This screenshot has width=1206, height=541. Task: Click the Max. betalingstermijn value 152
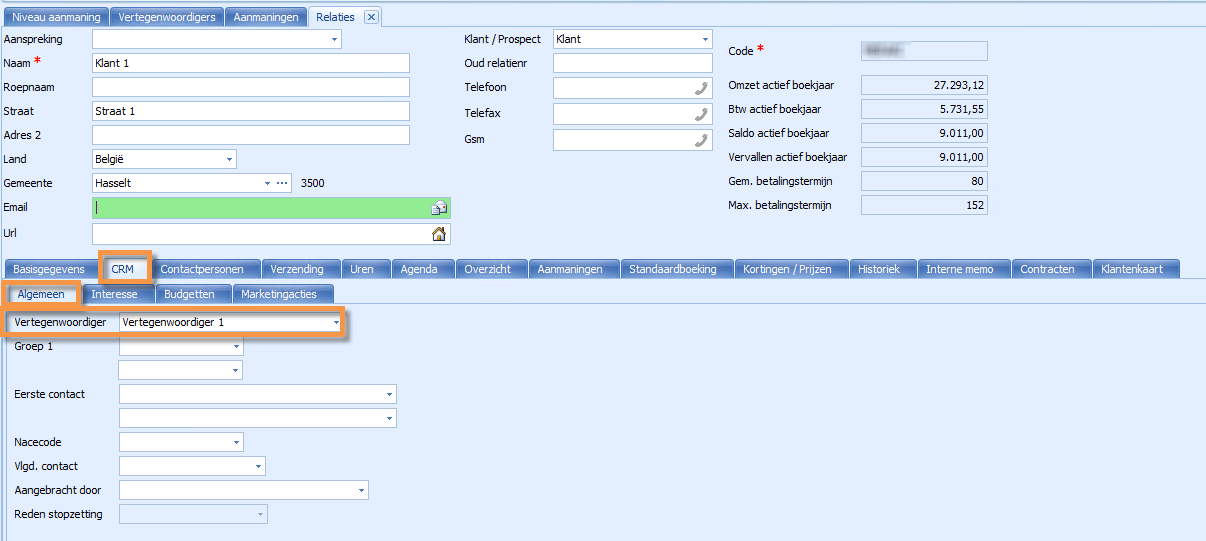click(924, 206)
